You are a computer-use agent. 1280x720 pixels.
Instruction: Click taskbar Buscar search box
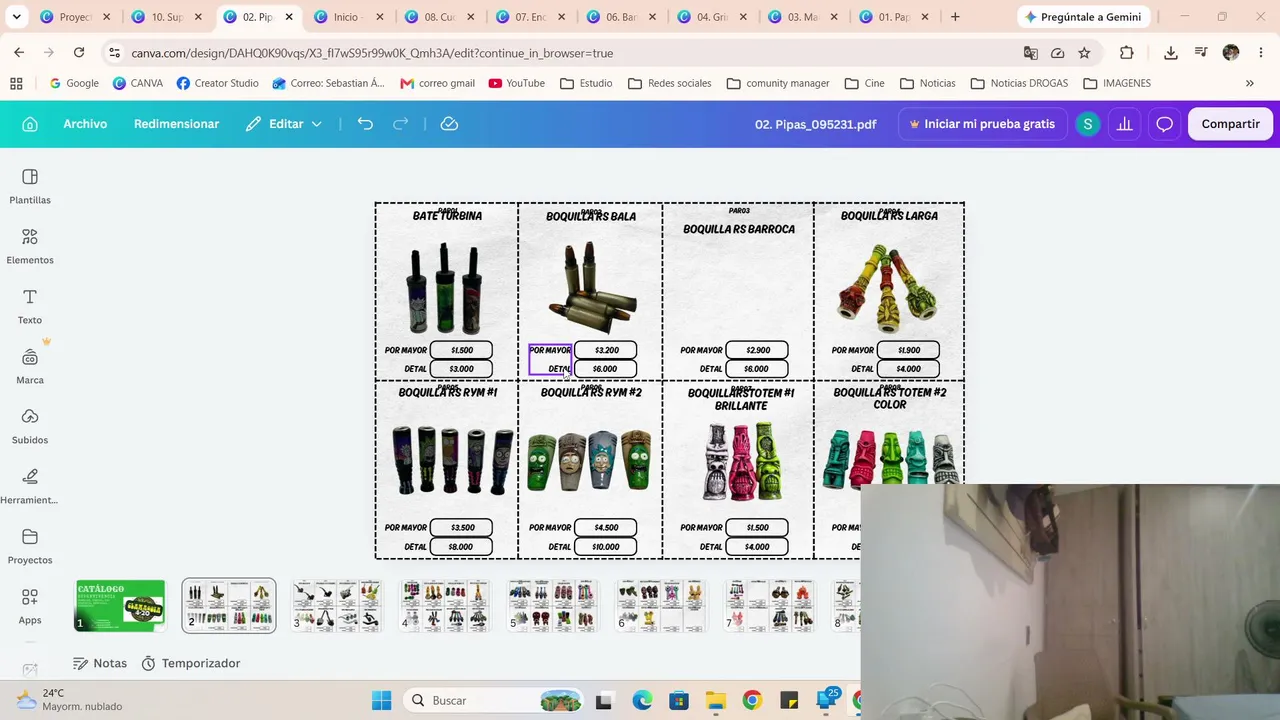point(496,700)
